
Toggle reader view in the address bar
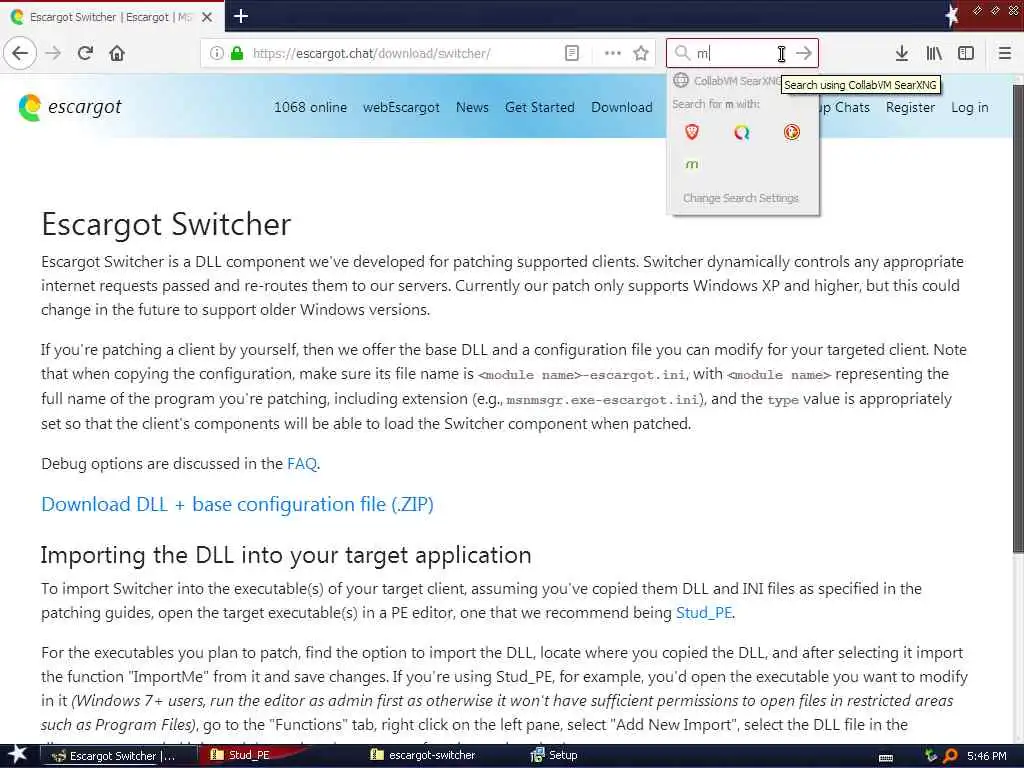(571, 53)
